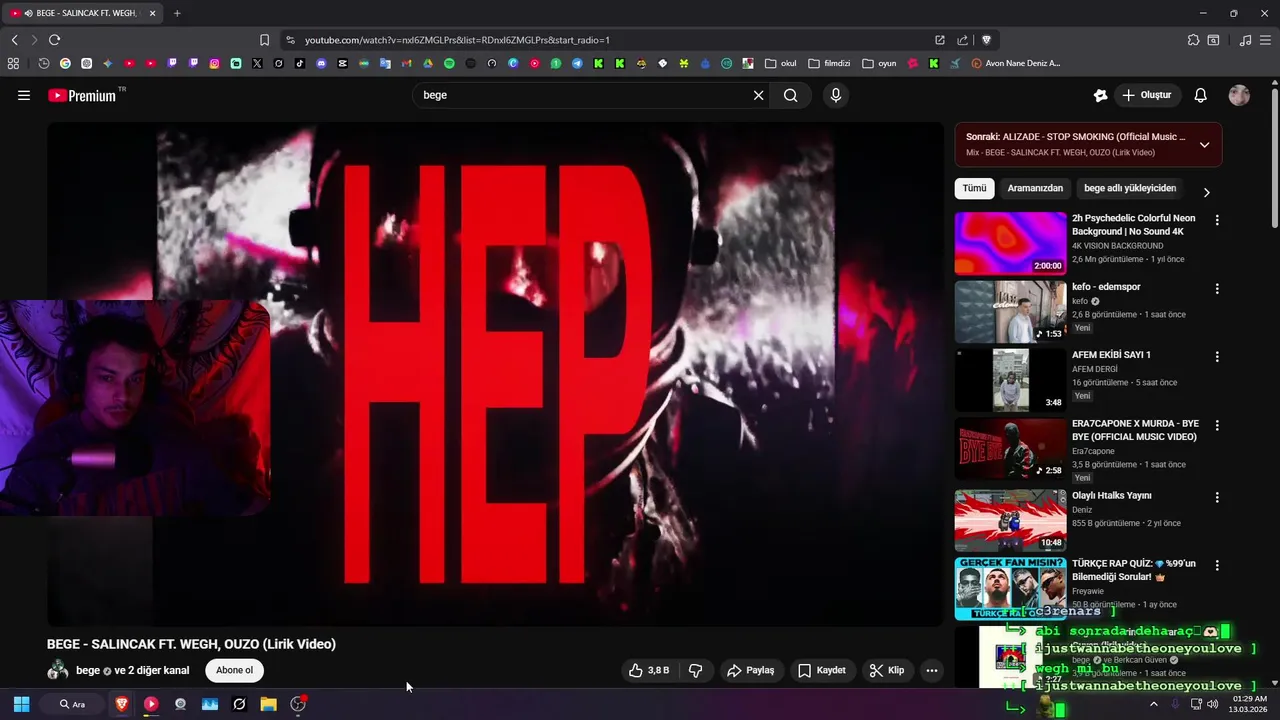1280x720 pixels.
Task: Open options for Olaylı Htalks Yayını
Action: (1217, 497)
